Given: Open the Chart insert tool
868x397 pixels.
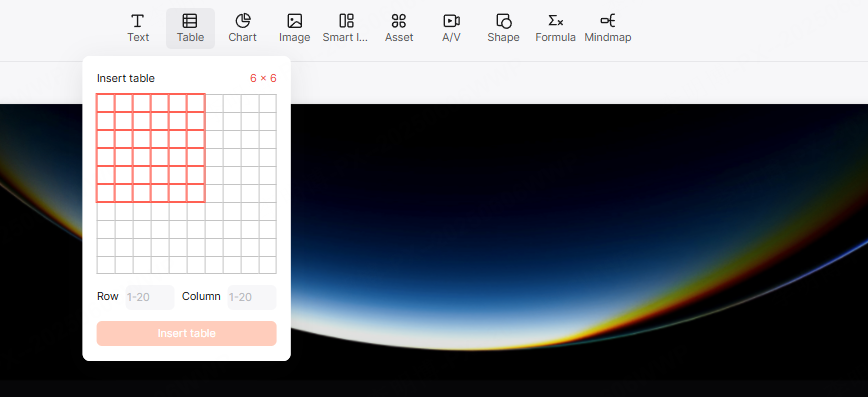Looking at the screenshot, I should point(242,28).
